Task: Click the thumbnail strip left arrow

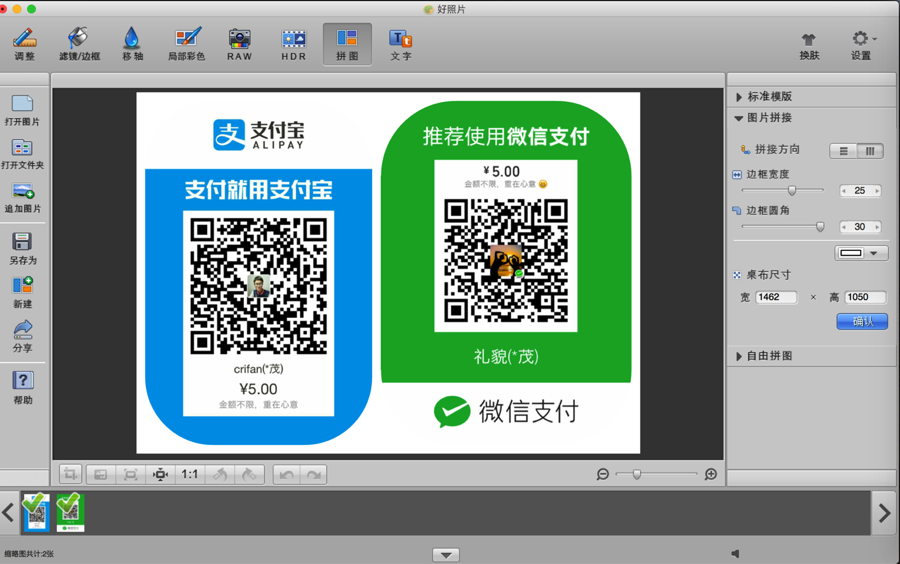Action: 8,512
